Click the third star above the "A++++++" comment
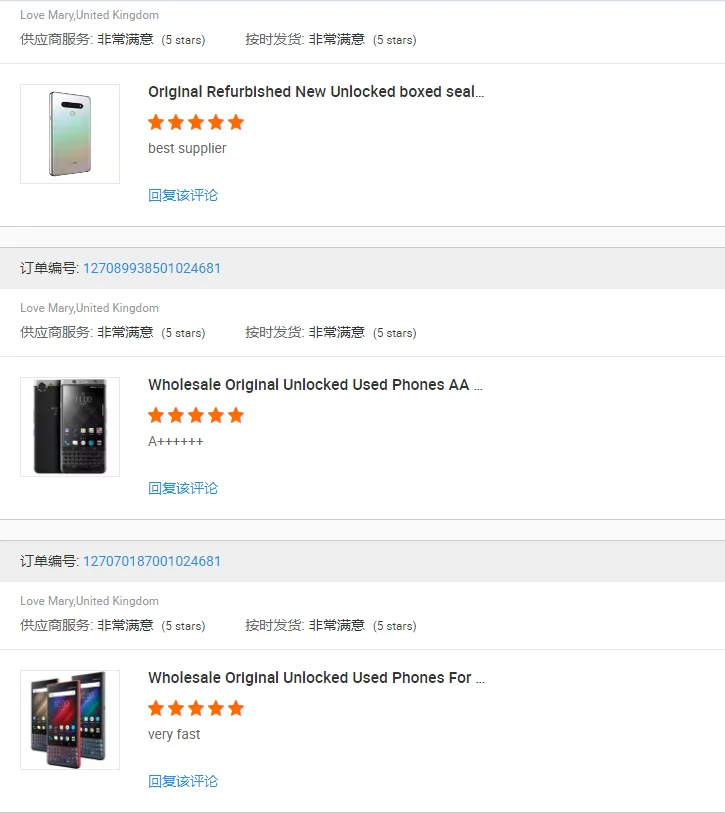Screen dimensions: 725x813 [x=196, y=416]
